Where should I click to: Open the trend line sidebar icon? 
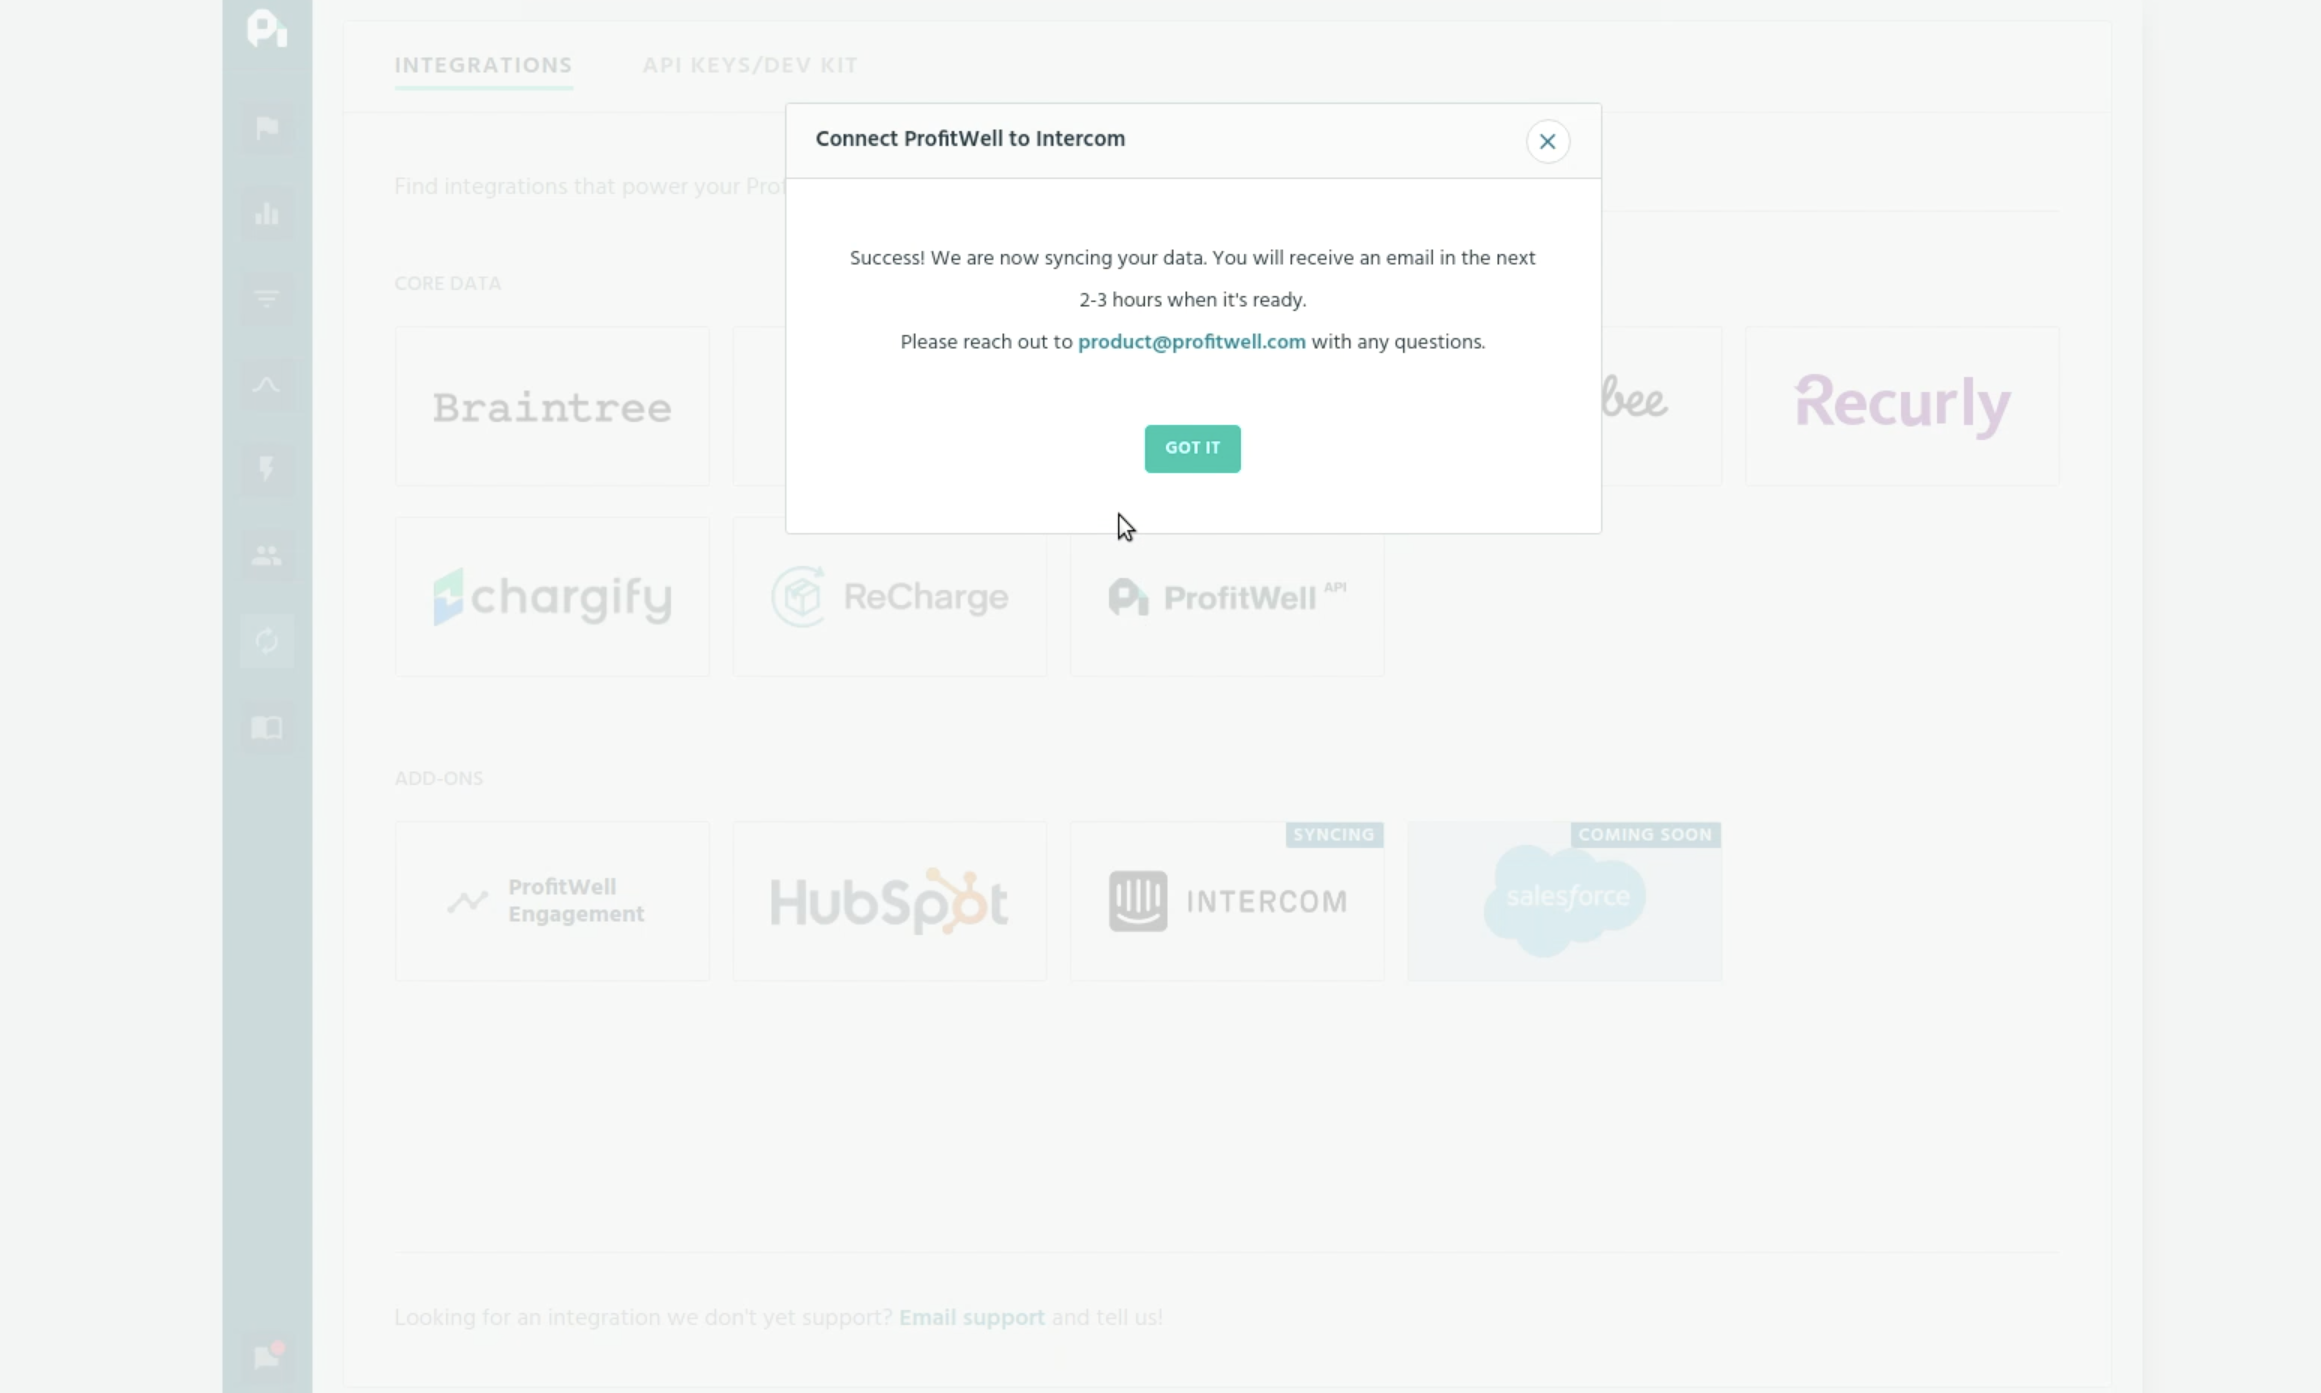(267, 385)
